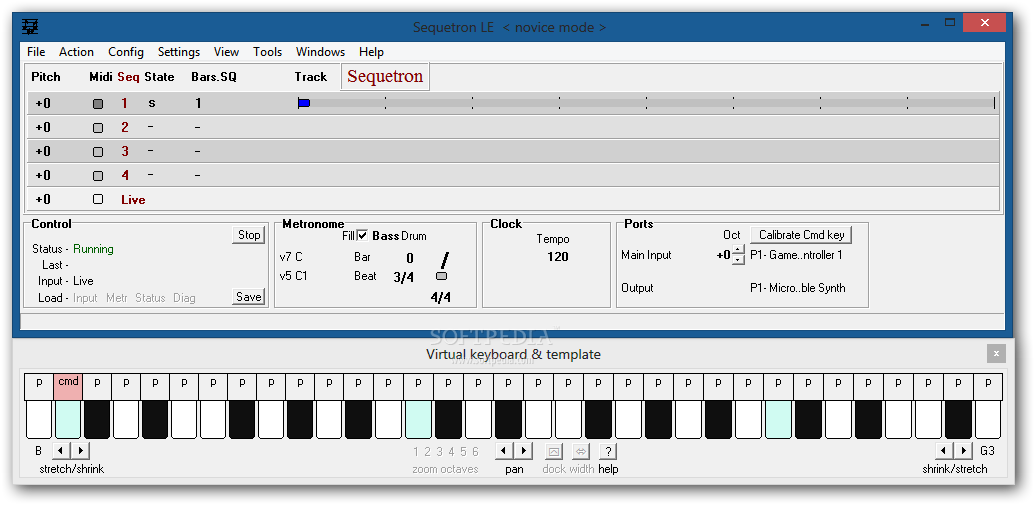
Task: Click the Load Metr option
Action: point(117,298)
